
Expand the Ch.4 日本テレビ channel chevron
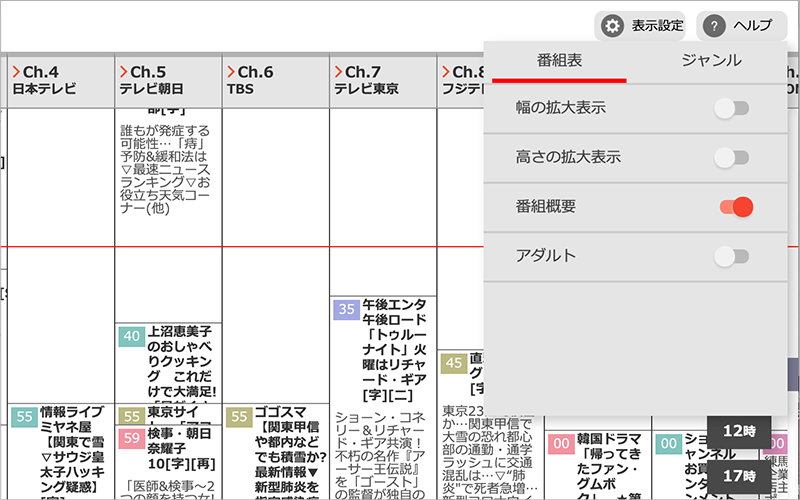pos(16,72)
